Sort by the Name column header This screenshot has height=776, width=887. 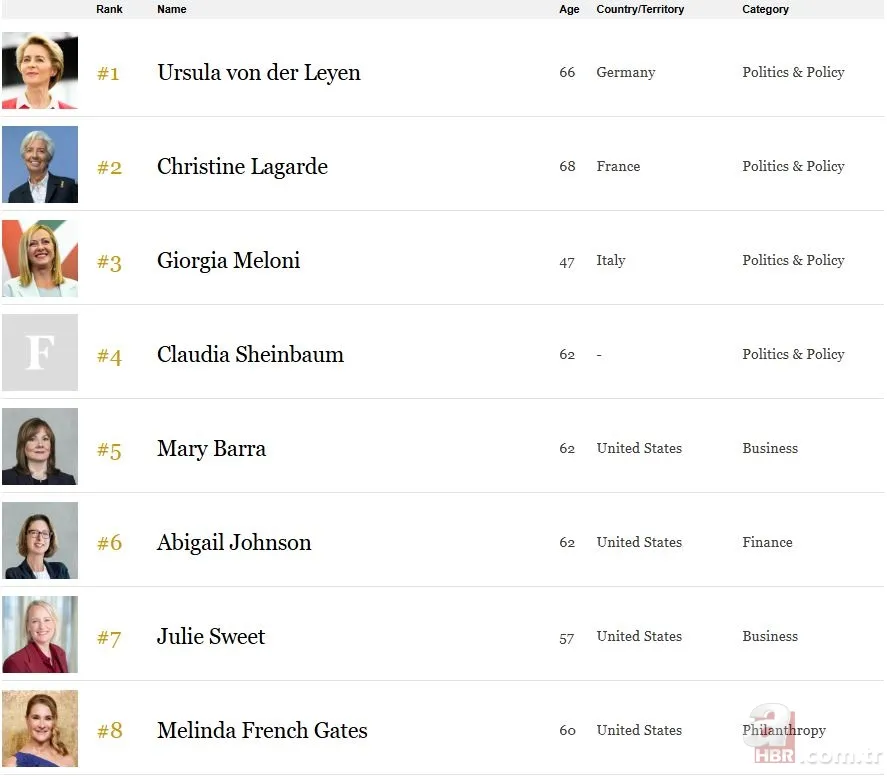click(x=172, y=9)
